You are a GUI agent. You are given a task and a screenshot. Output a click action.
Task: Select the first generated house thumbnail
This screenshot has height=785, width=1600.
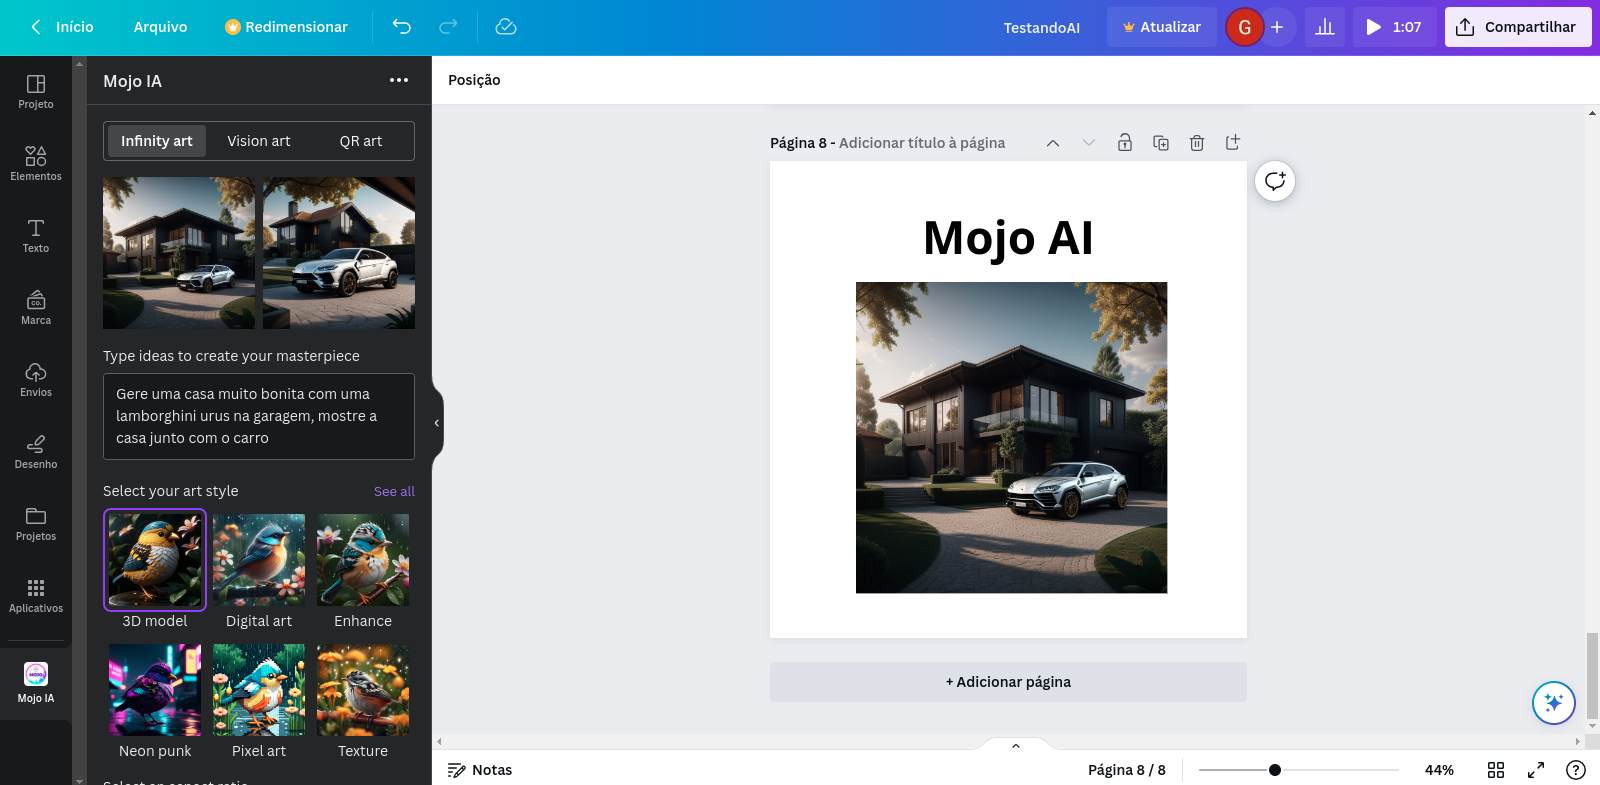[179, 253]
